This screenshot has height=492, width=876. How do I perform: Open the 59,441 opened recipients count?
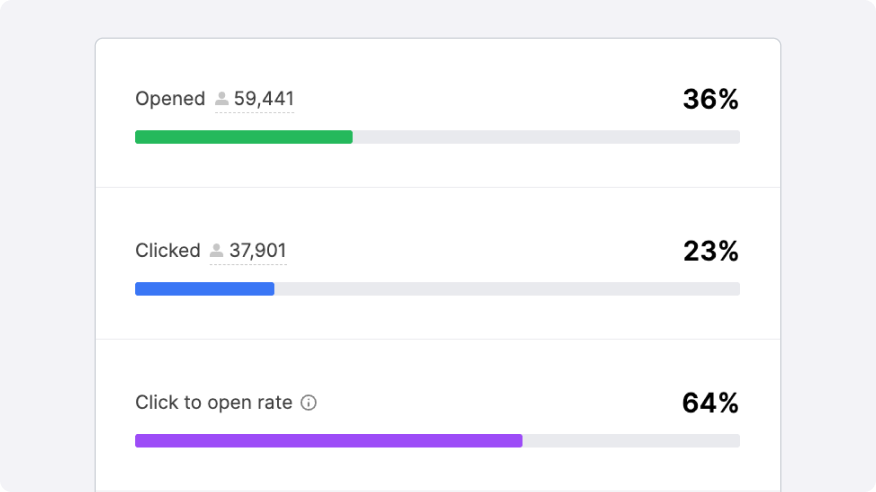click(x=264, y=99)
